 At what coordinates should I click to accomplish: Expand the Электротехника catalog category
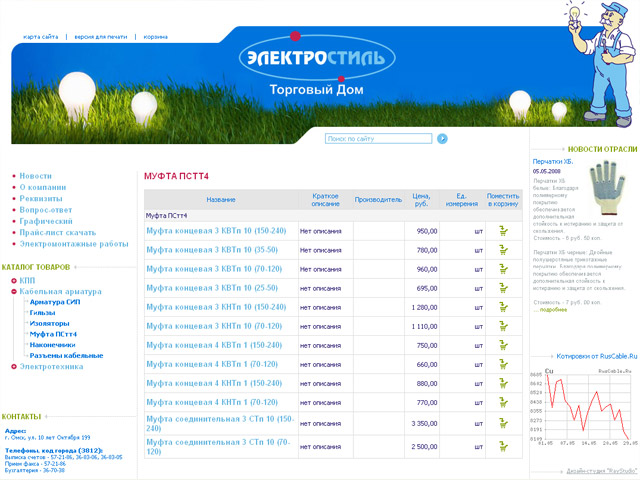click(x=12, y=367)
